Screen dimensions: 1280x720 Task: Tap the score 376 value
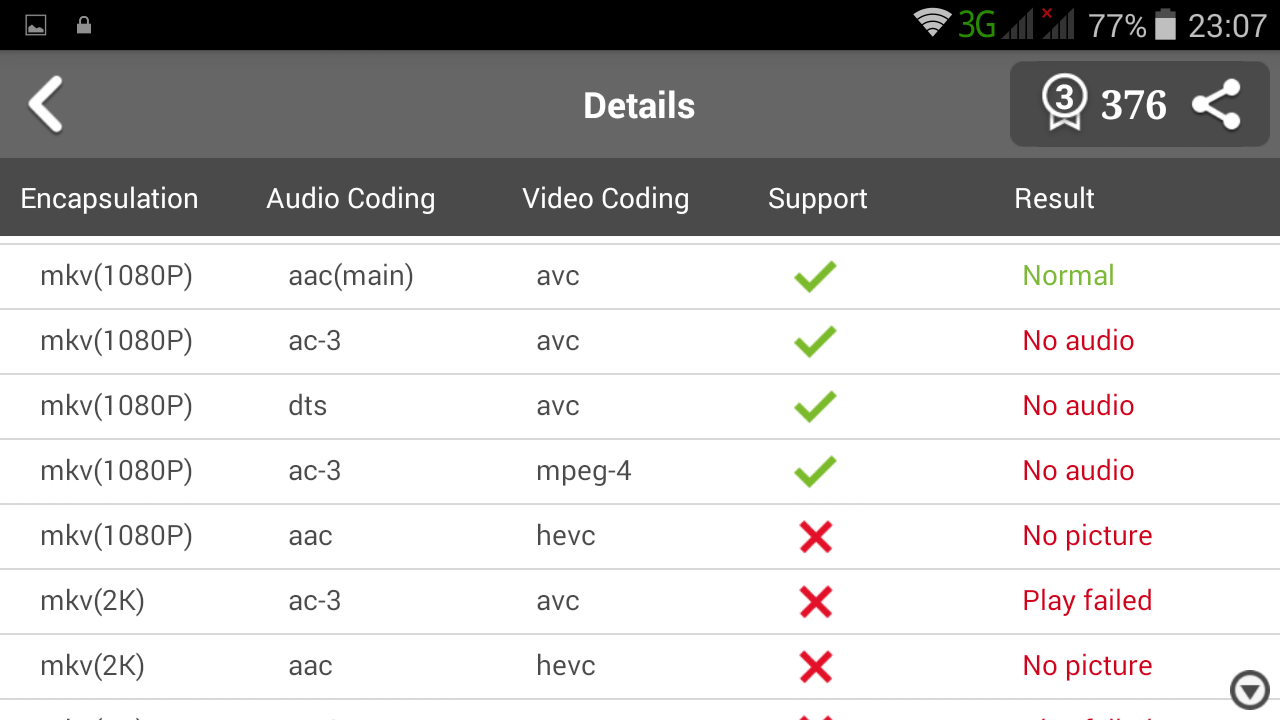coord(1133,105)
